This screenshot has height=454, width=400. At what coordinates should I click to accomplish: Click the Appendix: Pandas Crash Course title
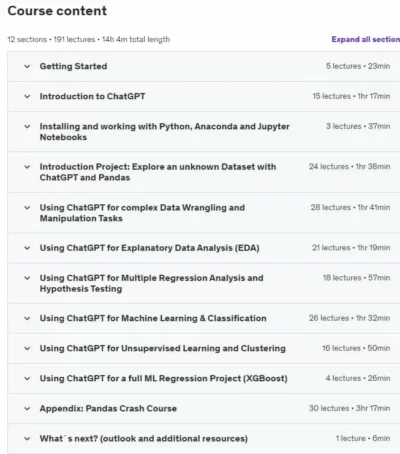click(108, 408)
